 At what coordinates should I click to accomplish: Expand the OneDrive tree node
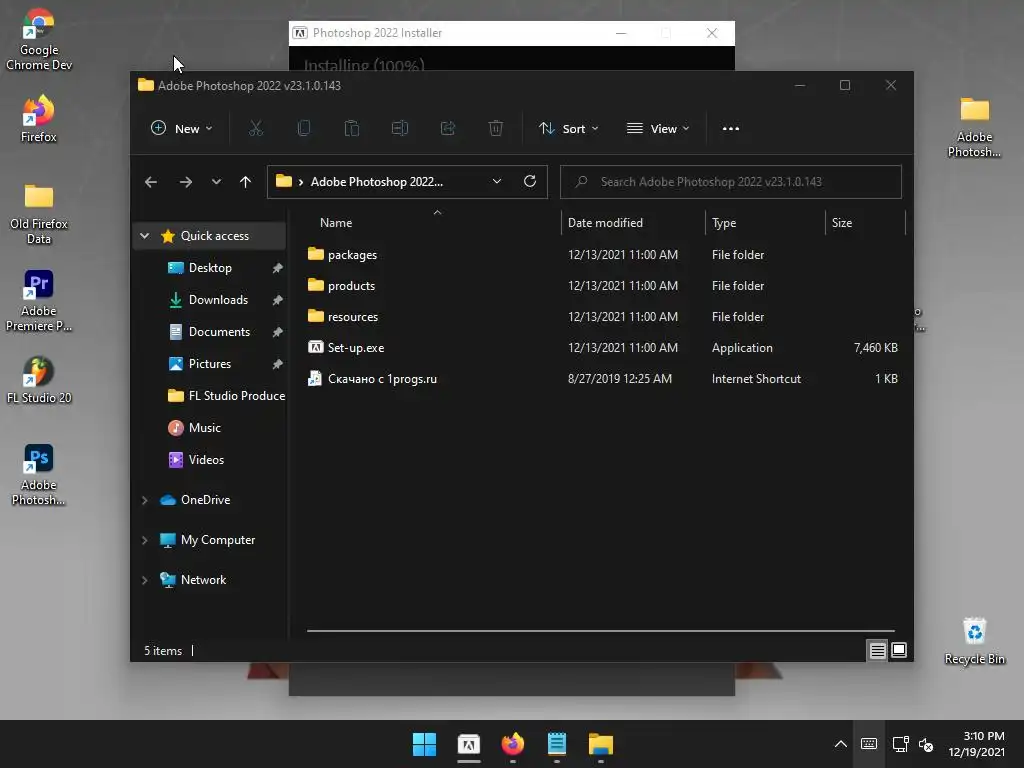145,500
